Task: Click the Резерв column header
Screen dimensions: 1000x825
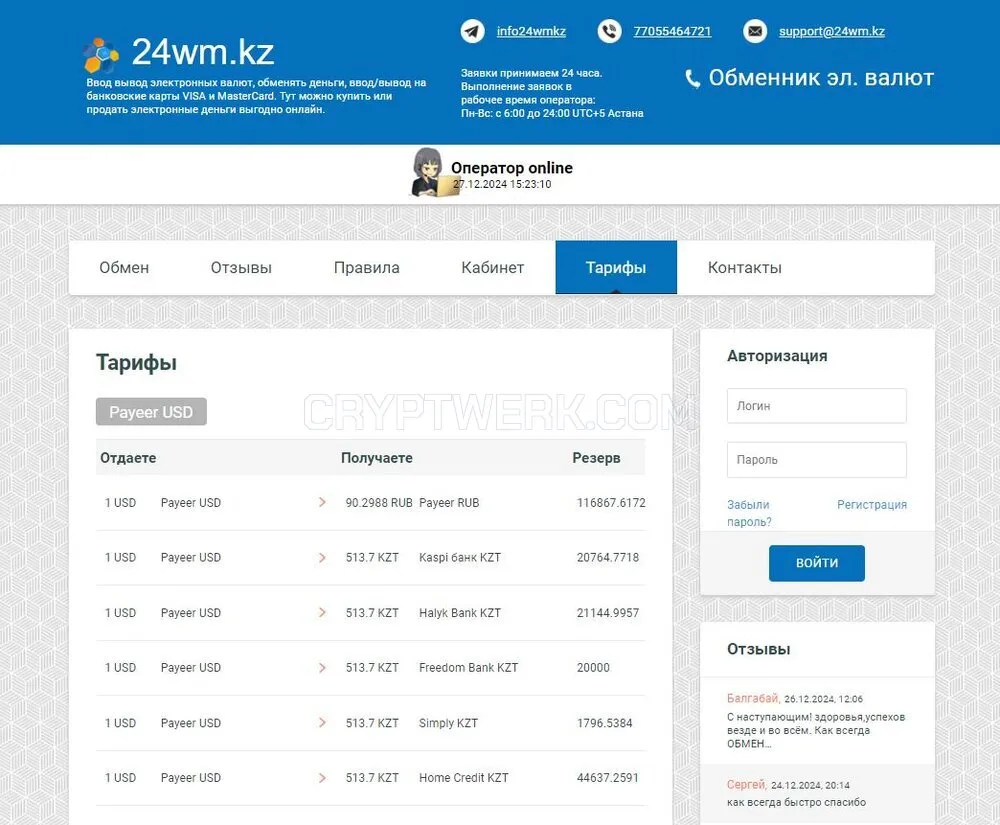Action: (596, 458)
